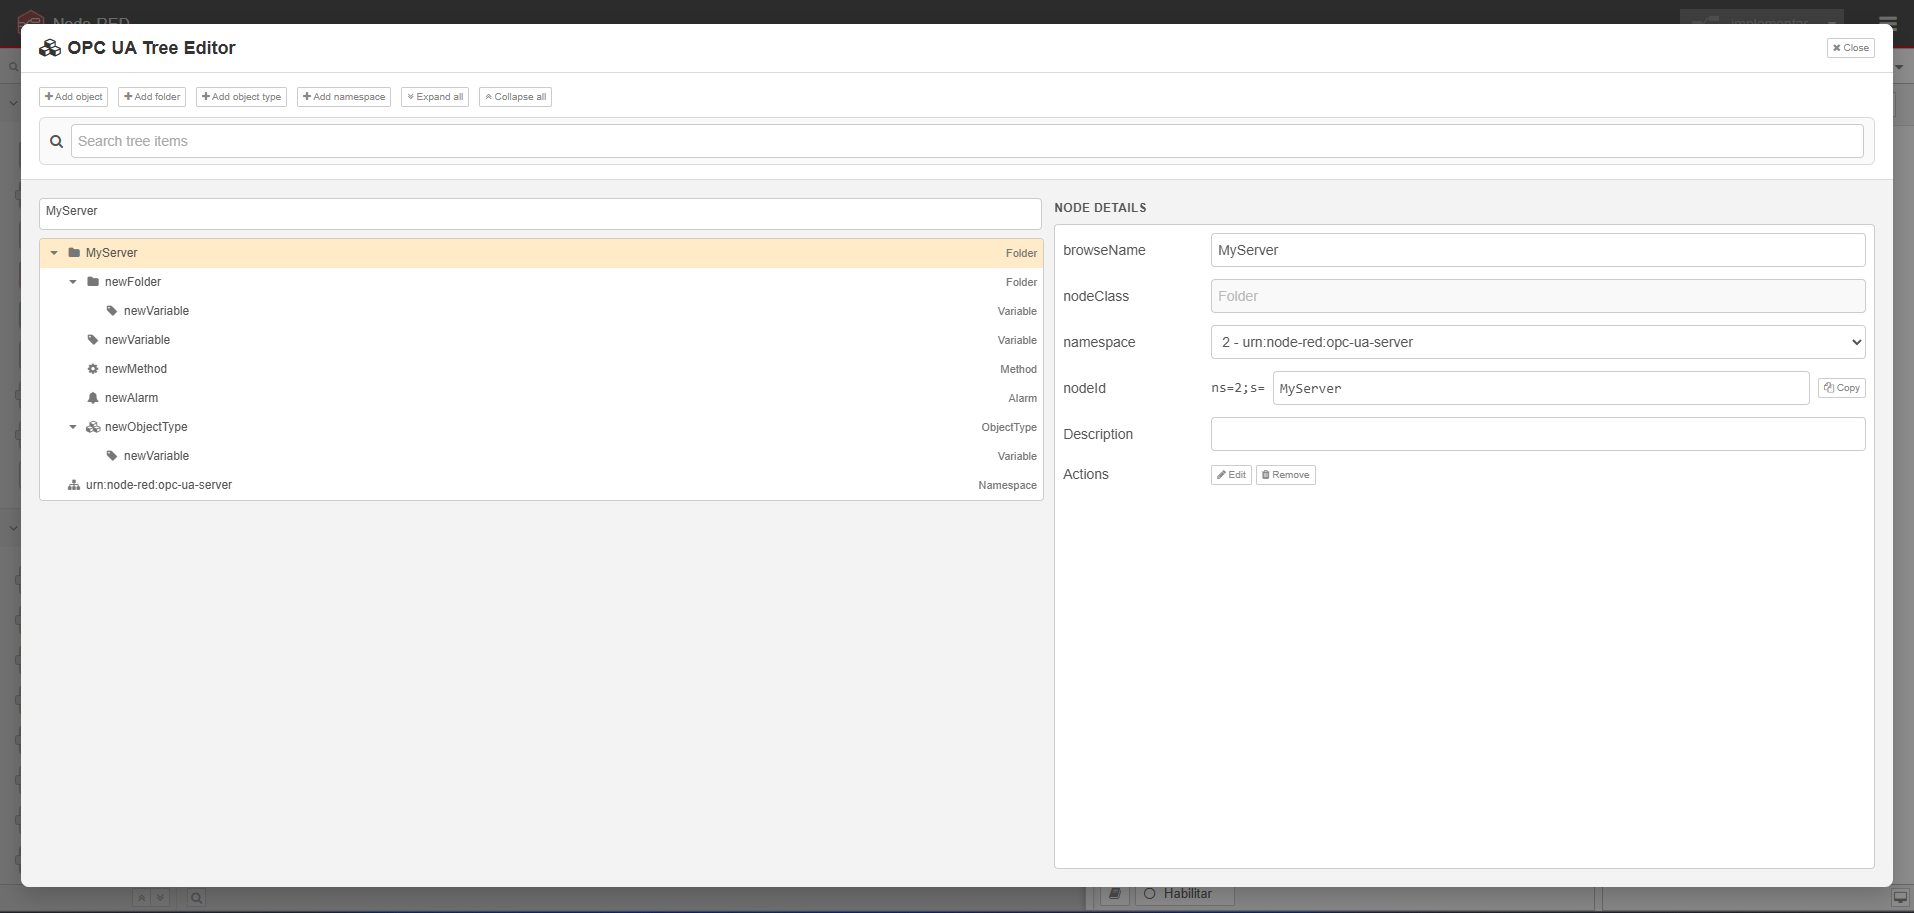Collapse the newObjectType tree node
The image size is (1914, 913).
click(73, 427)
